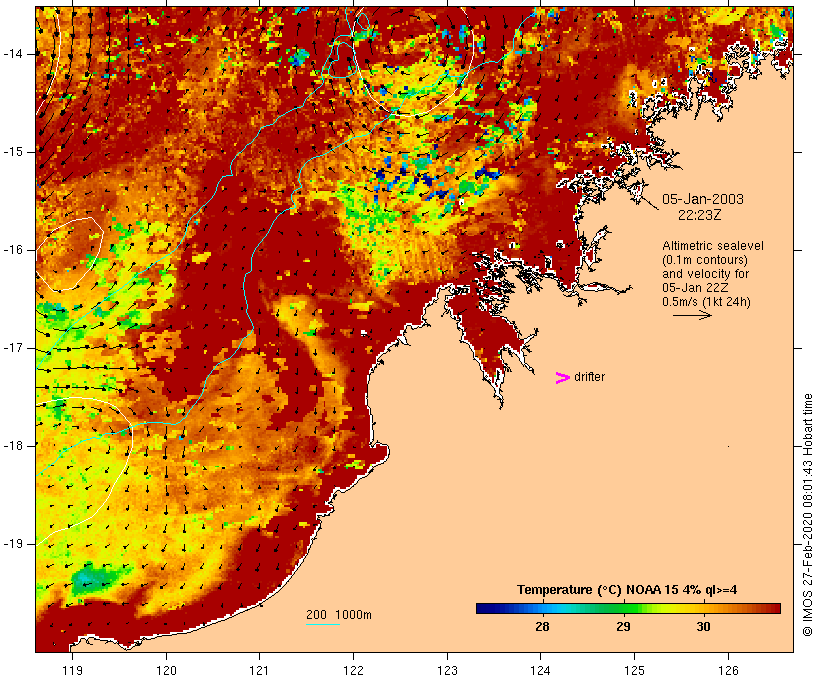
Task: Click the '0.5m/s (1kt 24h)' scale text
Action: pyautogui.click(x=706, y=302)
